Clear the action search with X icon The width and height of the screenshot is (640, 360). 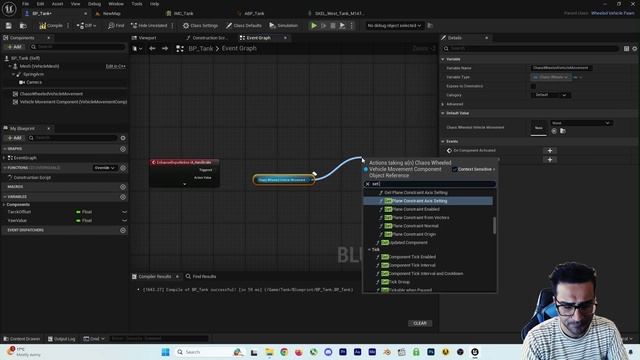[x=367, y=184]
